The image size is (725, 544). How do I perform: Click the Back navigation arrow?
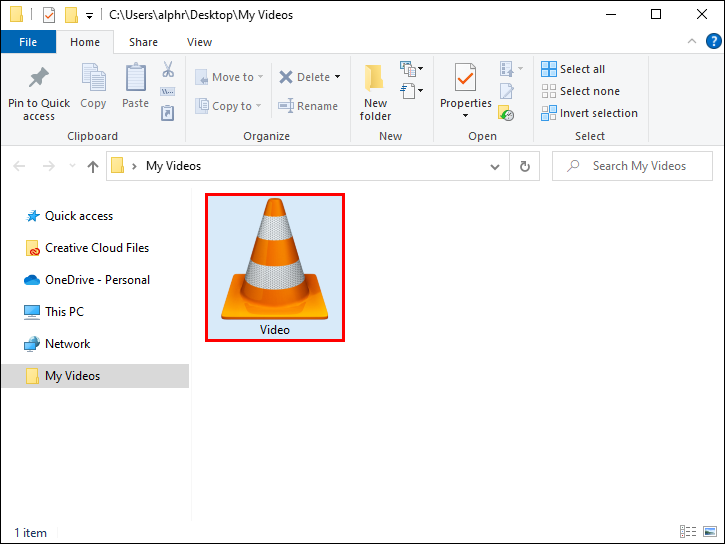click(x=19, y=166)
